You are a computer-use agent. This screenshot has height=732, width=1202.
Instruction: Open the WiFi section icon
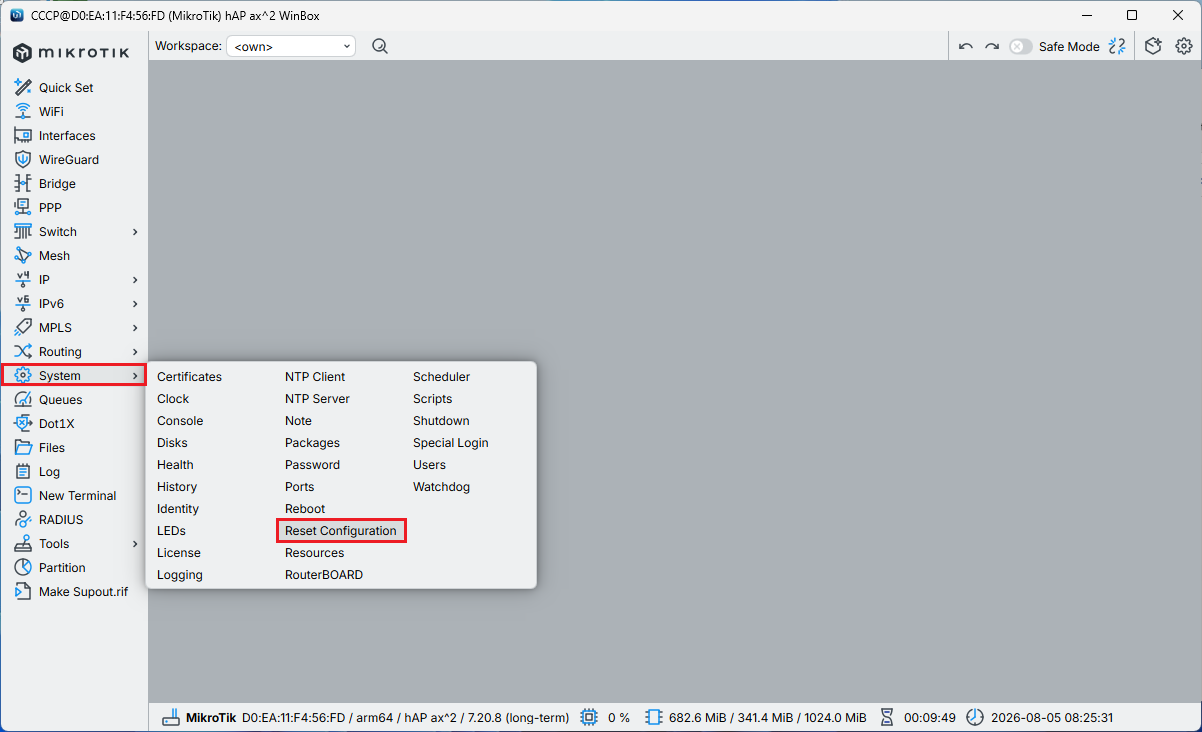point(23,112)
